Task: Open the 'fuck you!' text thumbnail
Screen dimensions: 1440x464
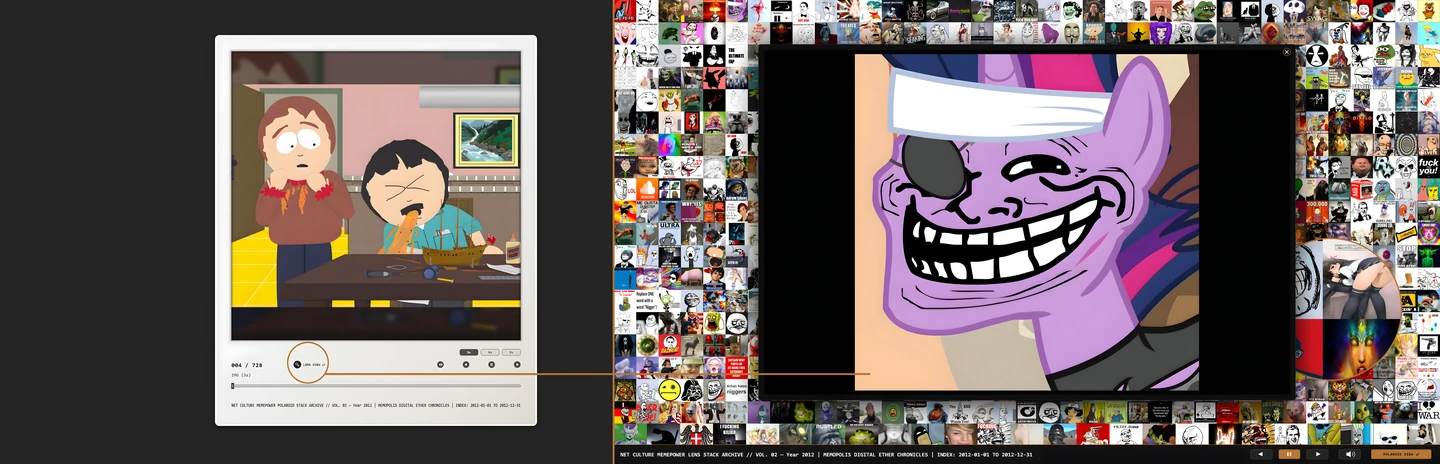Action: [1428, 166]
